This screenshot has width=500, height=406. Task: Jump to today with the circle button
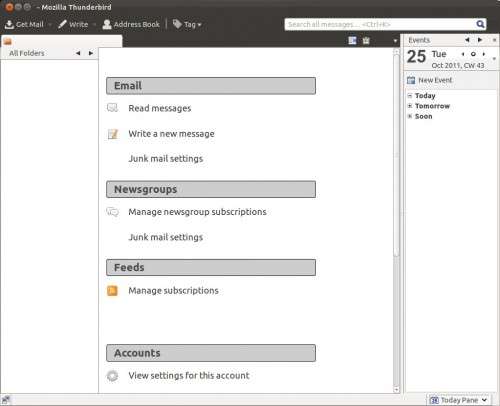coord(473,54)
